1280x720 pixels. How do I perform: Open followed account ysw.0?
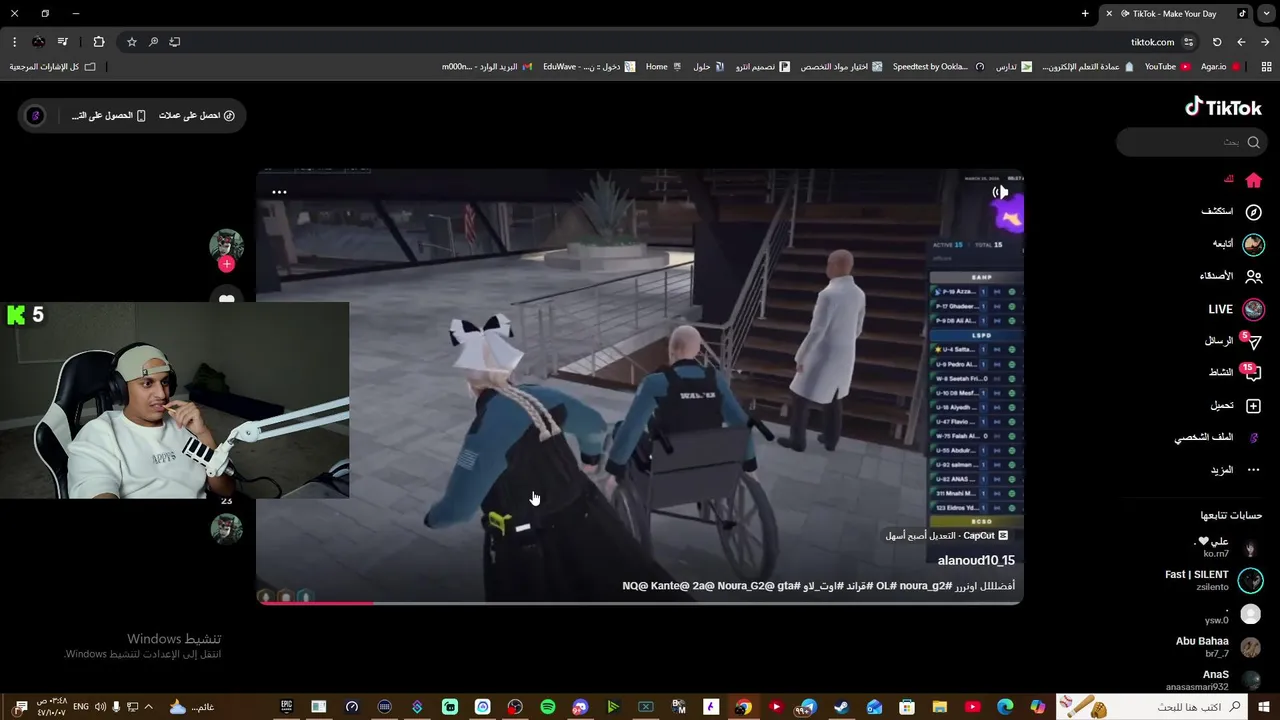click(x=1232, y=614)
